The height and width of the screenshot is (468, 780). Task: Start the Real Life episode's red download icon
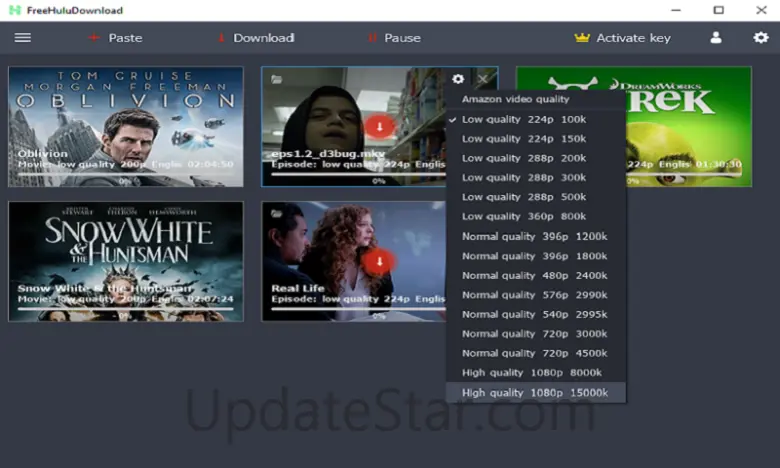tap(379, 261)
